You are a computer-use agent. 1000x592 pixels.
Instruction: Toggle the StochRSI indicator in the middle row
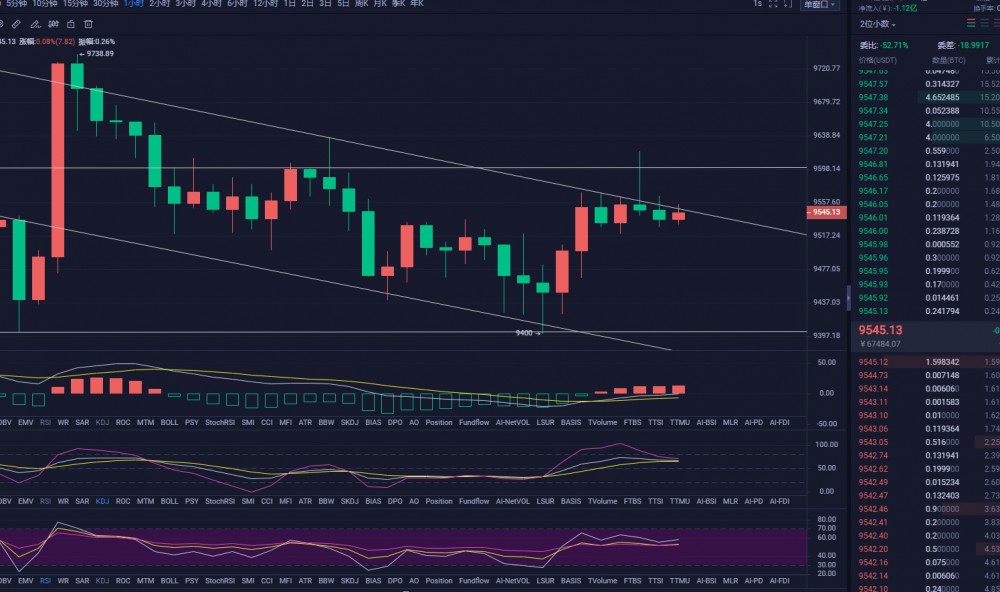tap(219, 498)
